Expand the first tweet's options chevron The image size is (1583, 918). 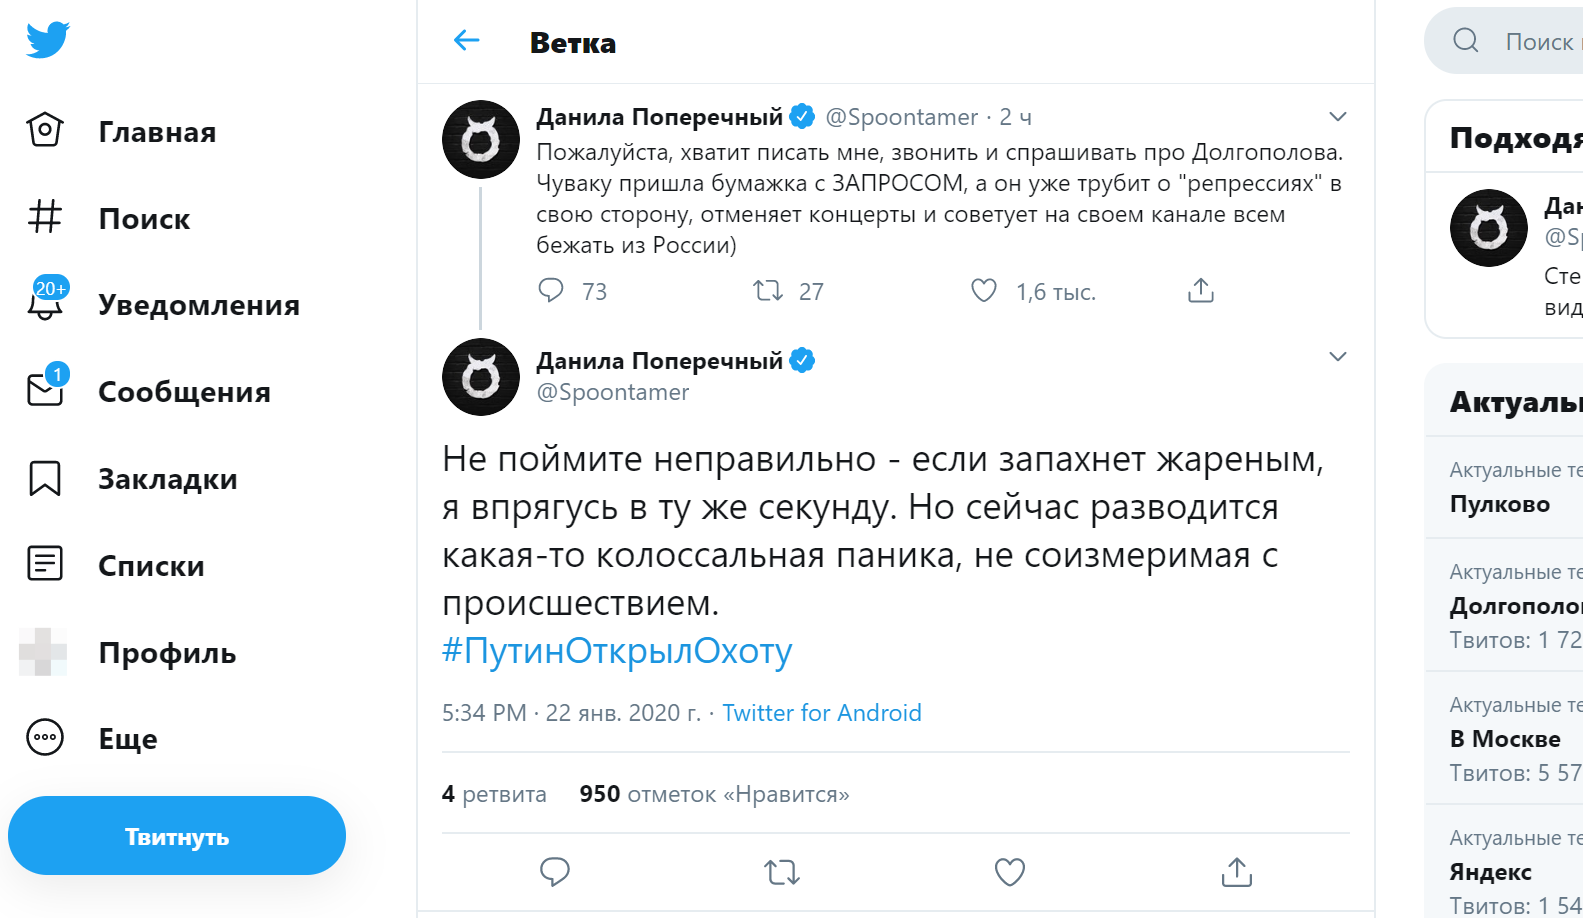point(1337,117)
